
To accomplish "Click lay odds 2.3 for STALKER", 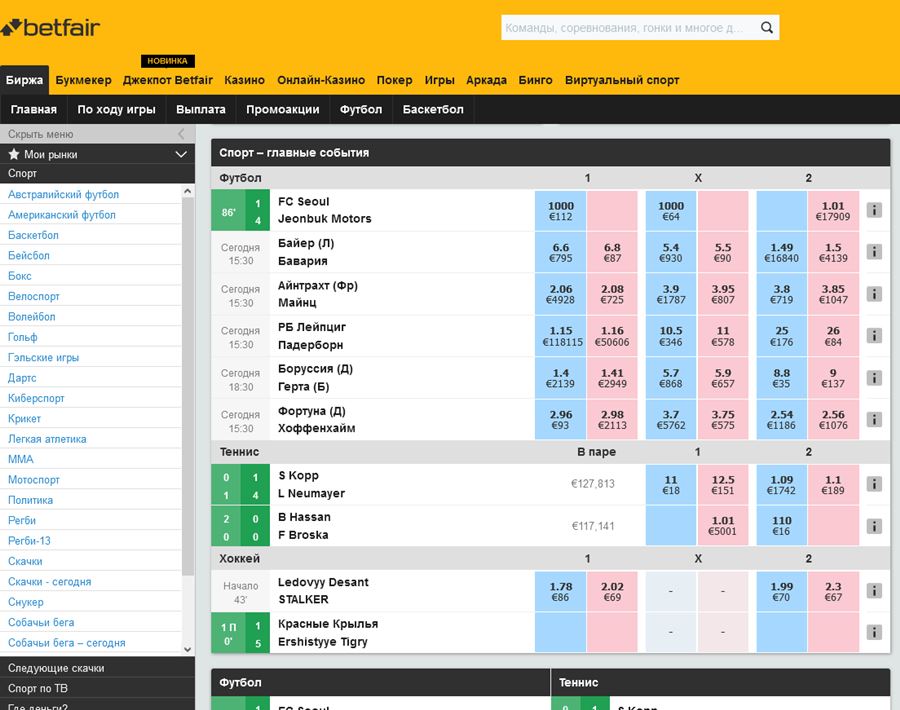I will (x=833, y=591).
